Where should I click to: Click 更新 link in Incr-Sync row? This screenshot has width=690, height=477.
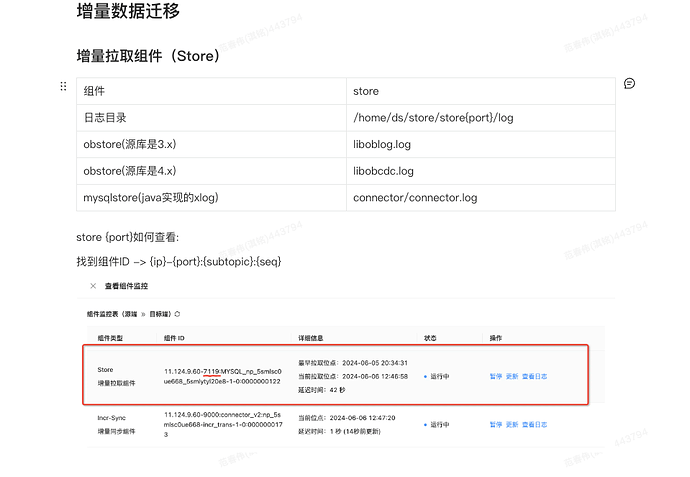(512, 425)
